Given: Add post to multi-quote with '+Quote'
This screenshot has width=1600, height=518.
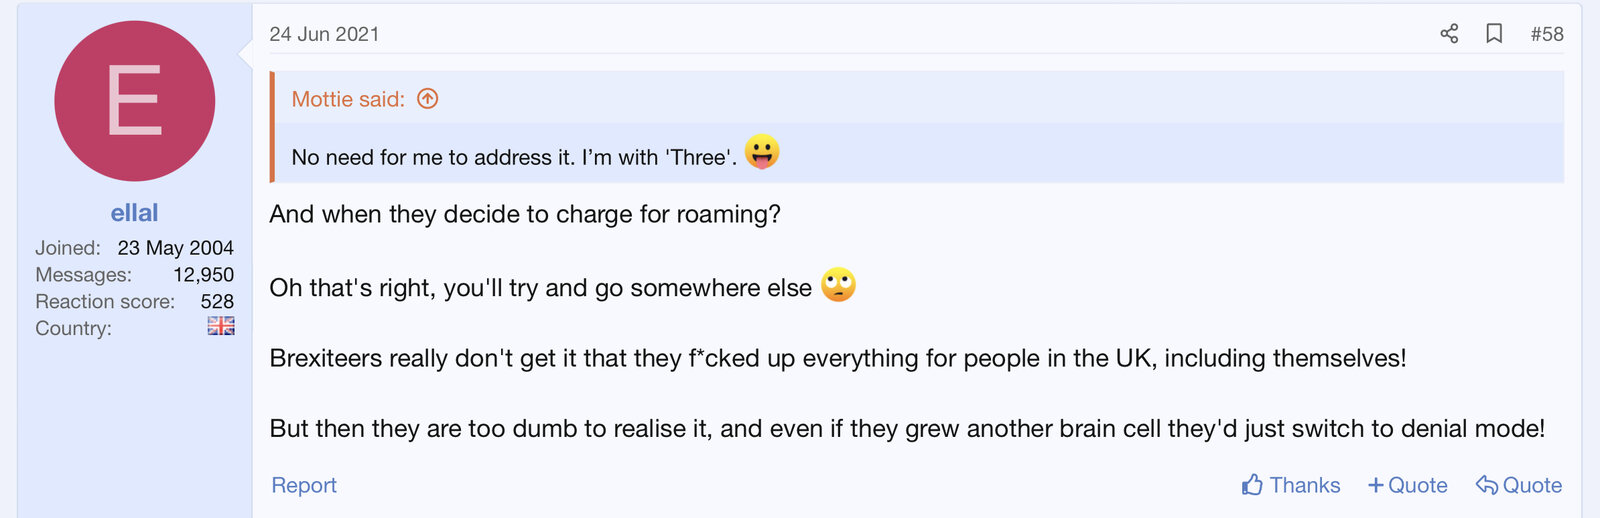Looking at the screenshot, I should [x=1408, y=485].
